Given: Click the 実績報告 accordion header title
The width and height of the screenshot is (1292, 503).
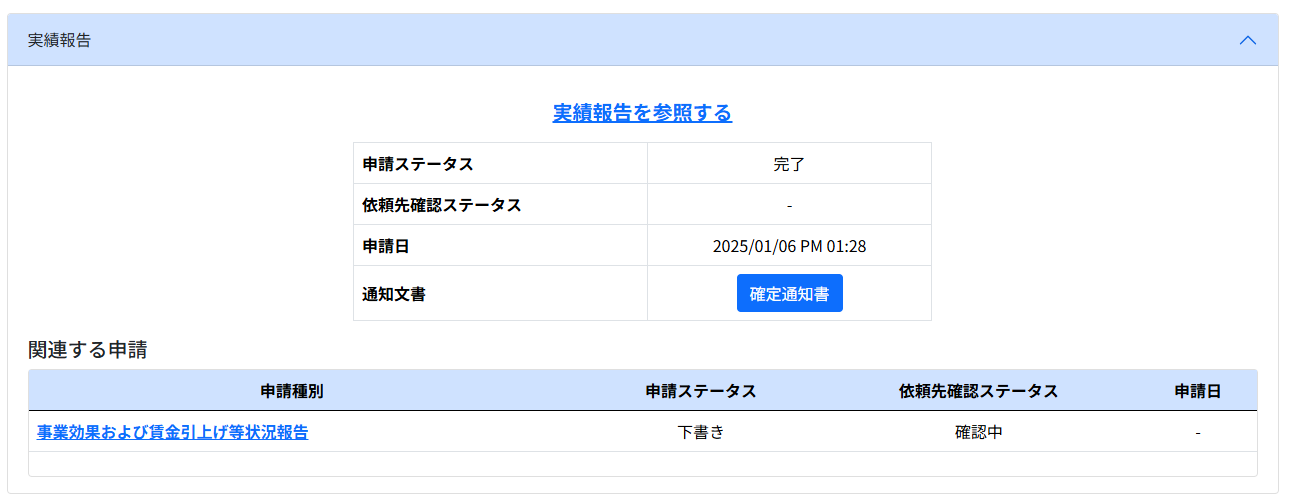Looking at the screenshot, I should 59,41.
